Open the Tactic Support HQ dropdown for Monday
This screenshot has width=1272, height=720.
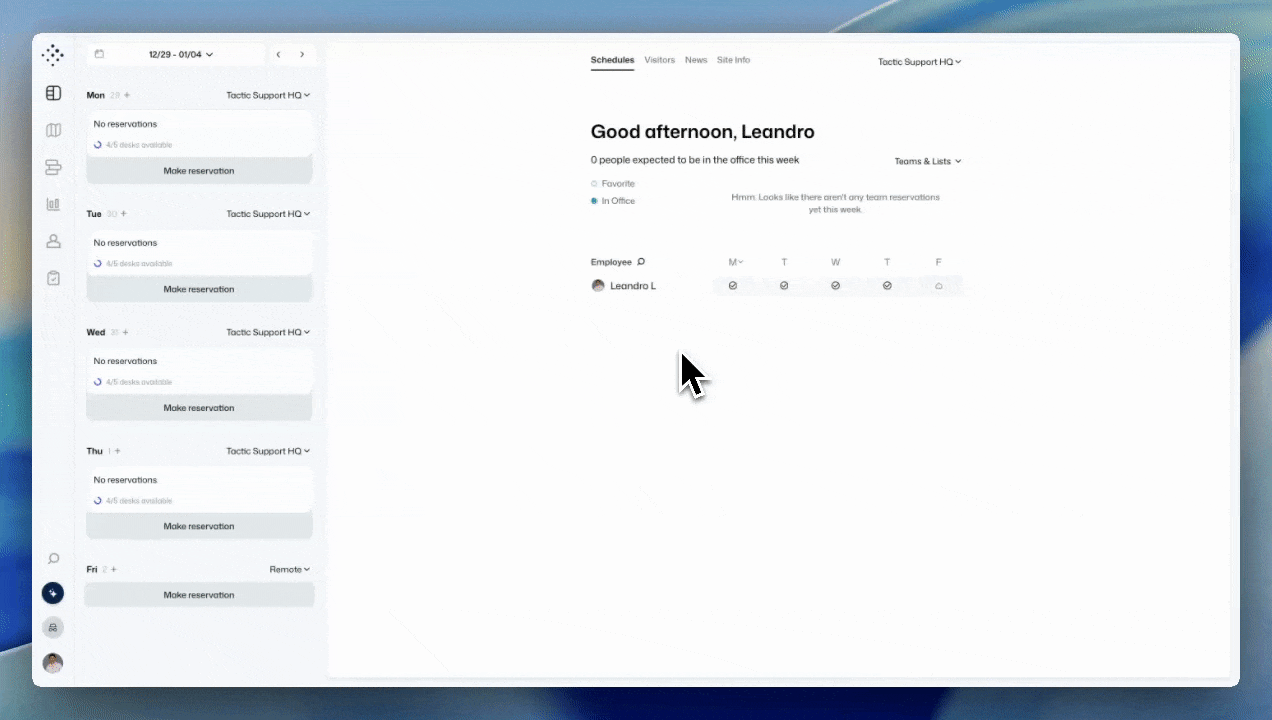(268, 95)
